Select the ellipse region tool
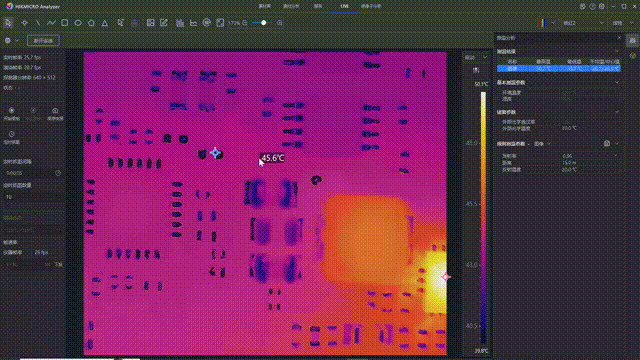The height and width of the screenshot is (360, 640). point(78,23)
